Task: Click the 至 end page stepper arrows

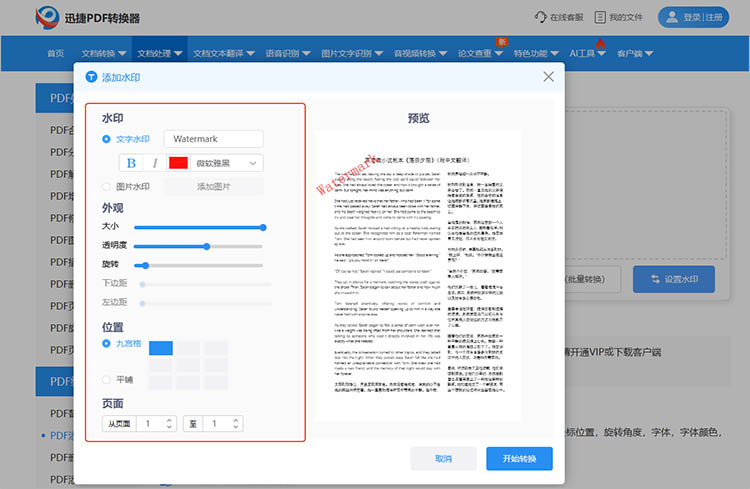Action: [235, 423]
